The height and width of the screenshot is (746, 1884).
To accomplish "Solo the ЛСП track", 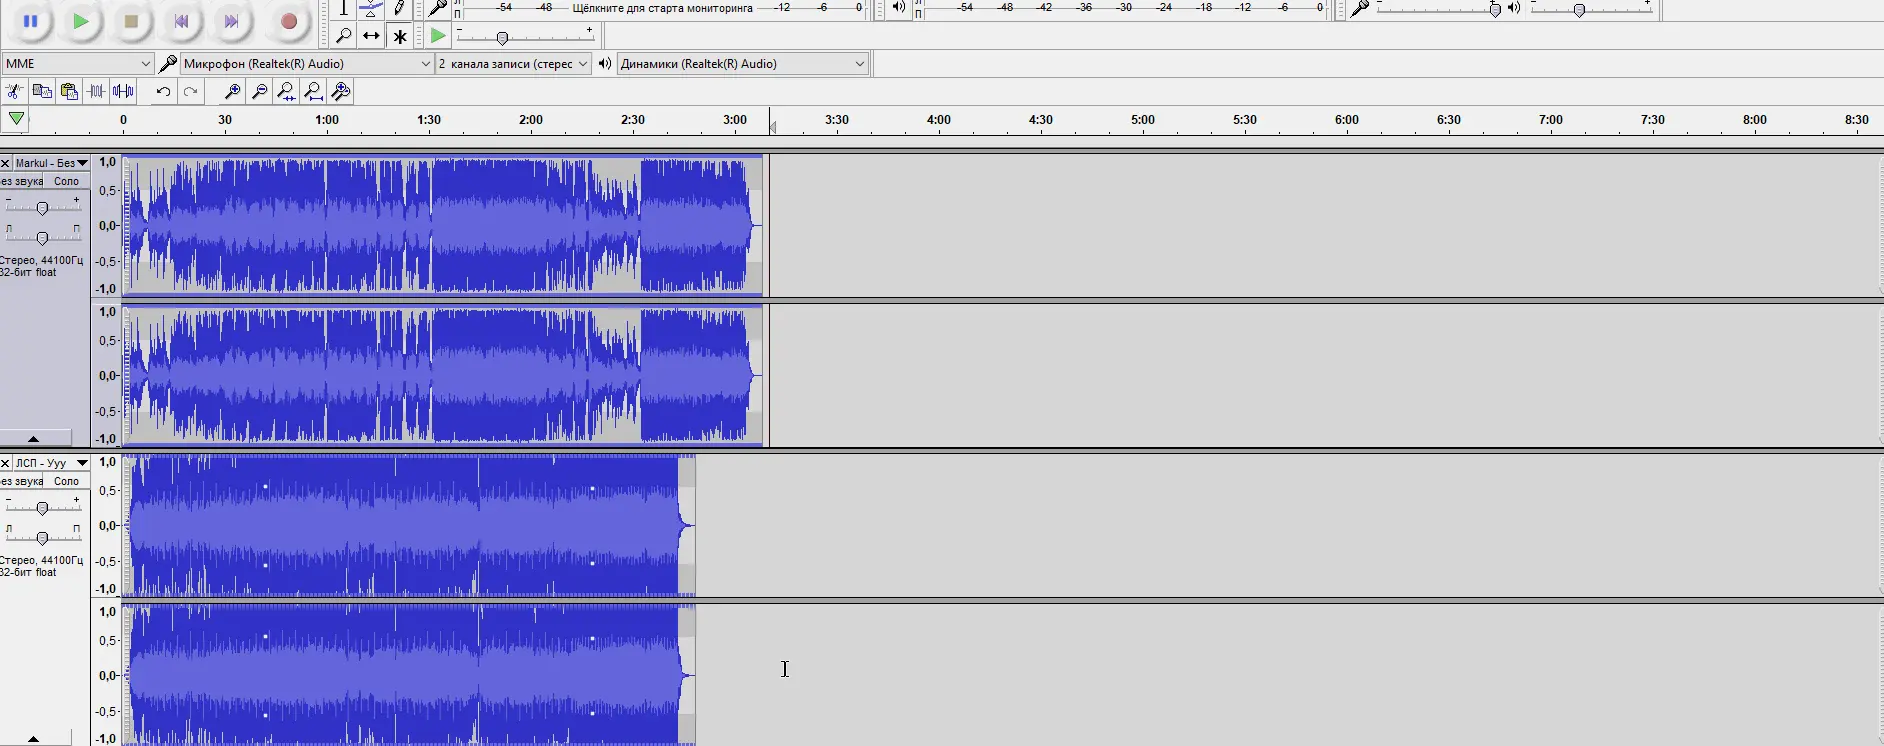I will tap(67, 481).
